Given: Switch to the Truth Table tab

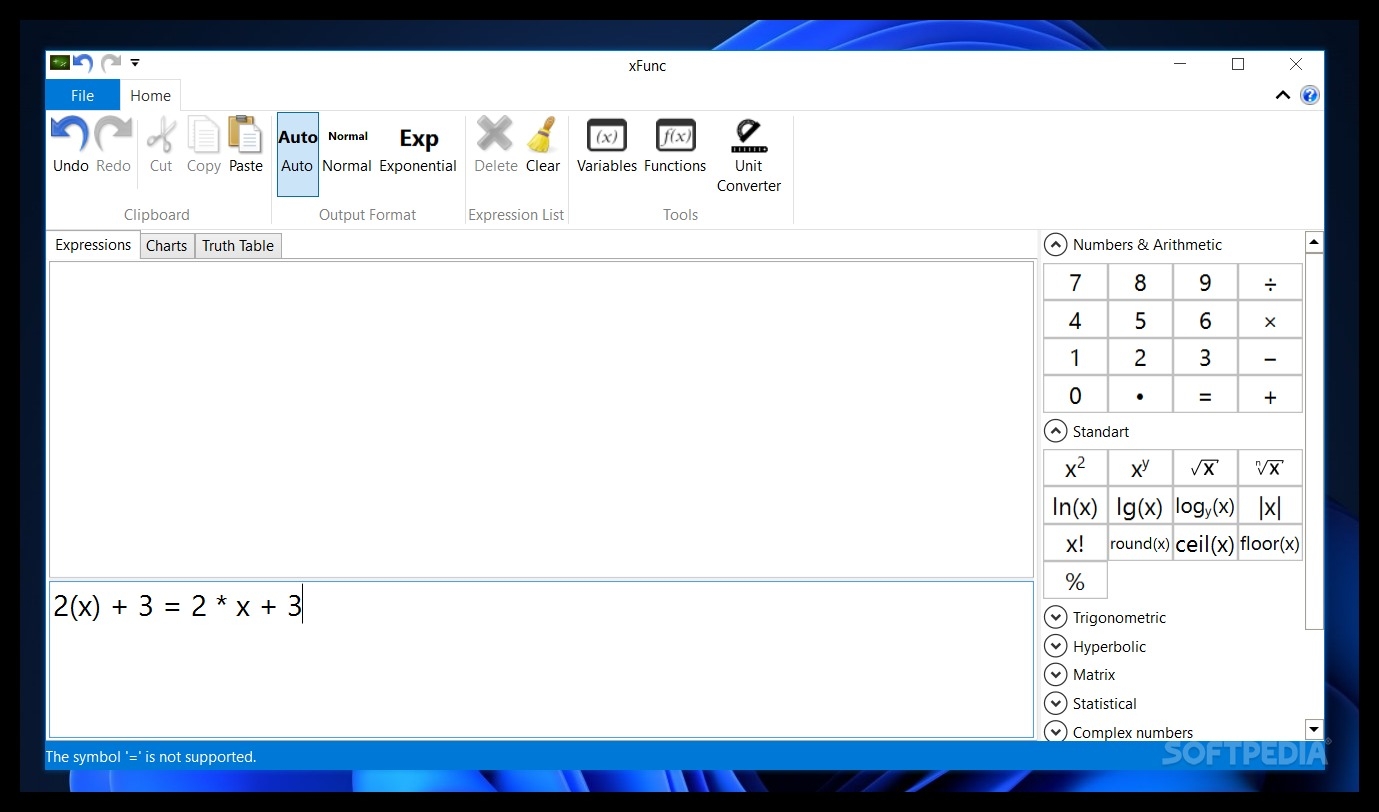Looking at the screenshot, I should 238,246.
